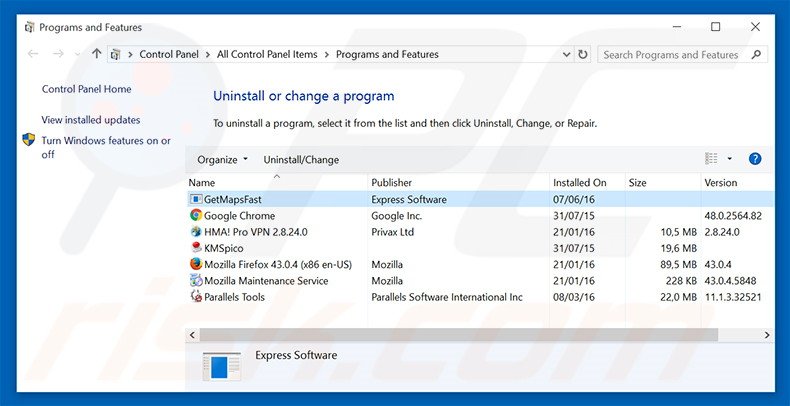Image resolution: width=790 pixels, height=406 pixels.
Task: Select Parallels Tools entry
Action: point(234,297)
